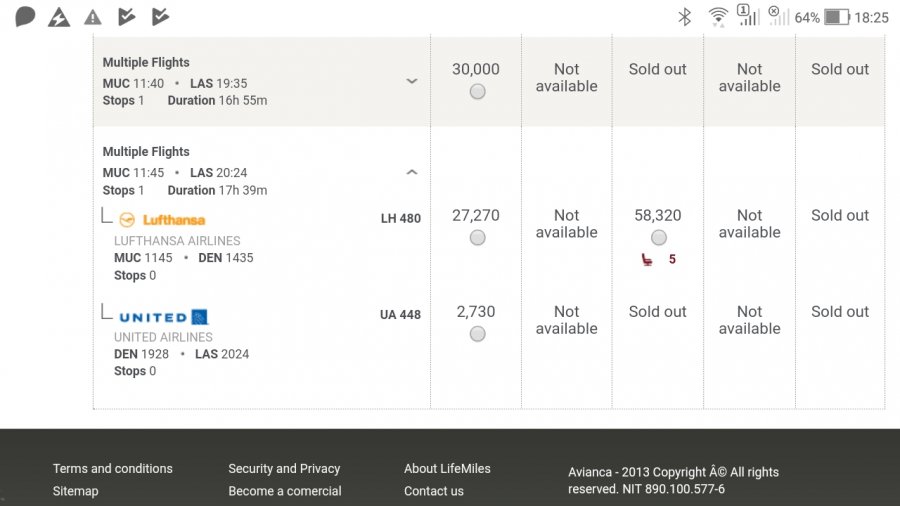Tap the battery indicator icon

(837, 17)
